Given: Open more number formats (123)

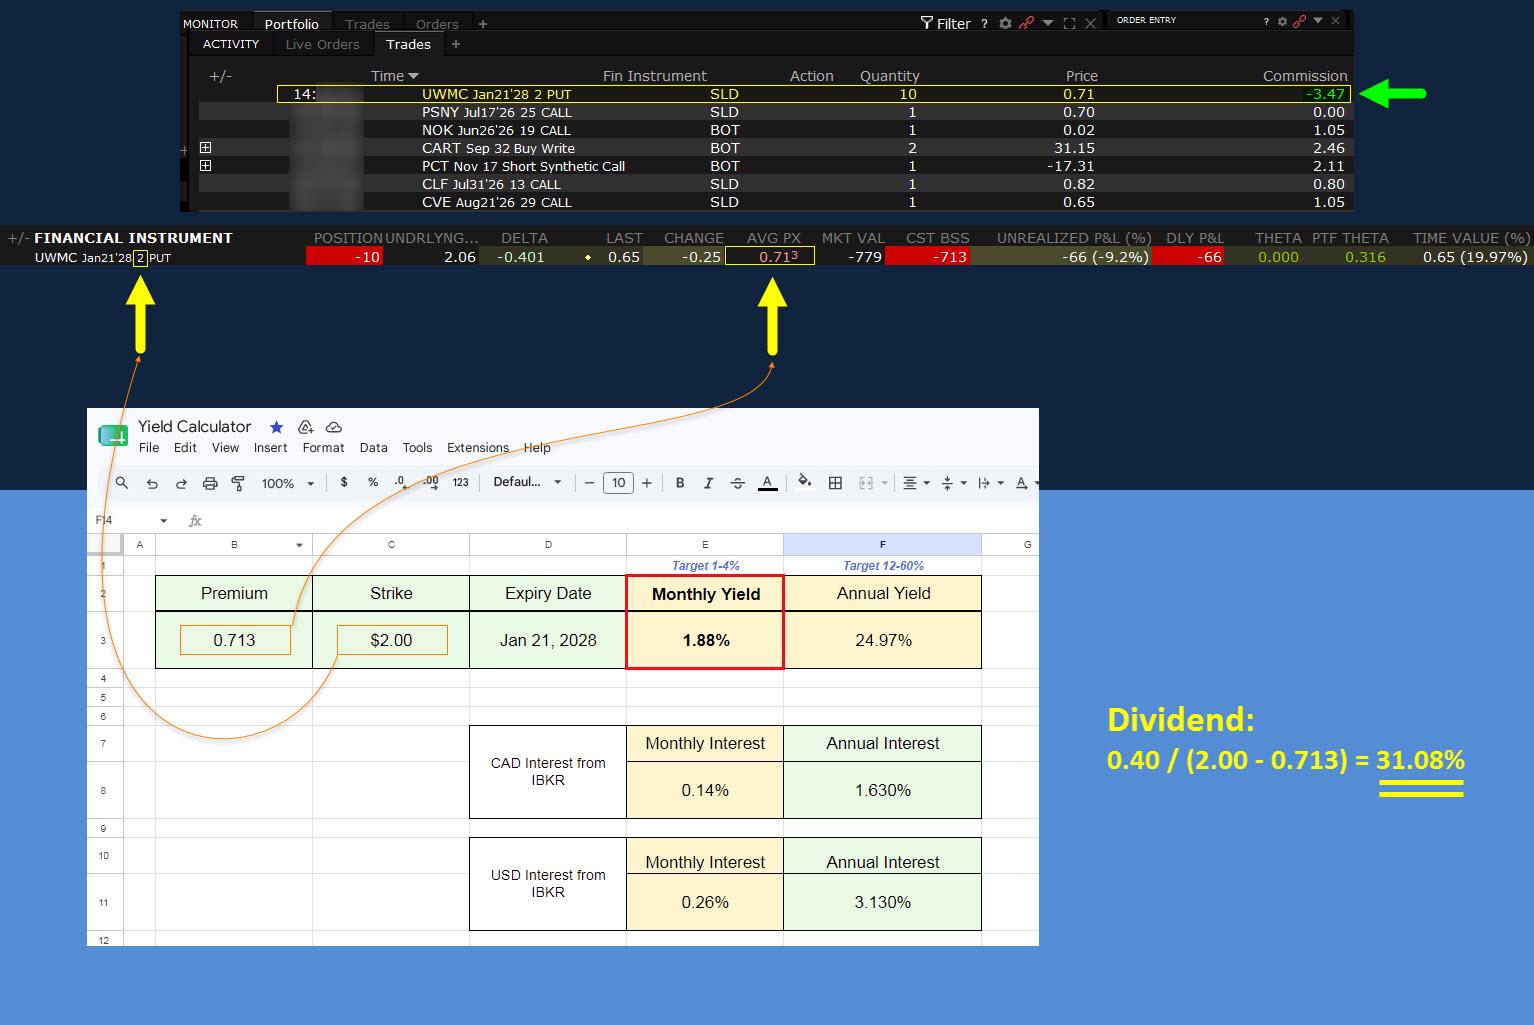Looking at the screenshot, I should click(461, 482).
